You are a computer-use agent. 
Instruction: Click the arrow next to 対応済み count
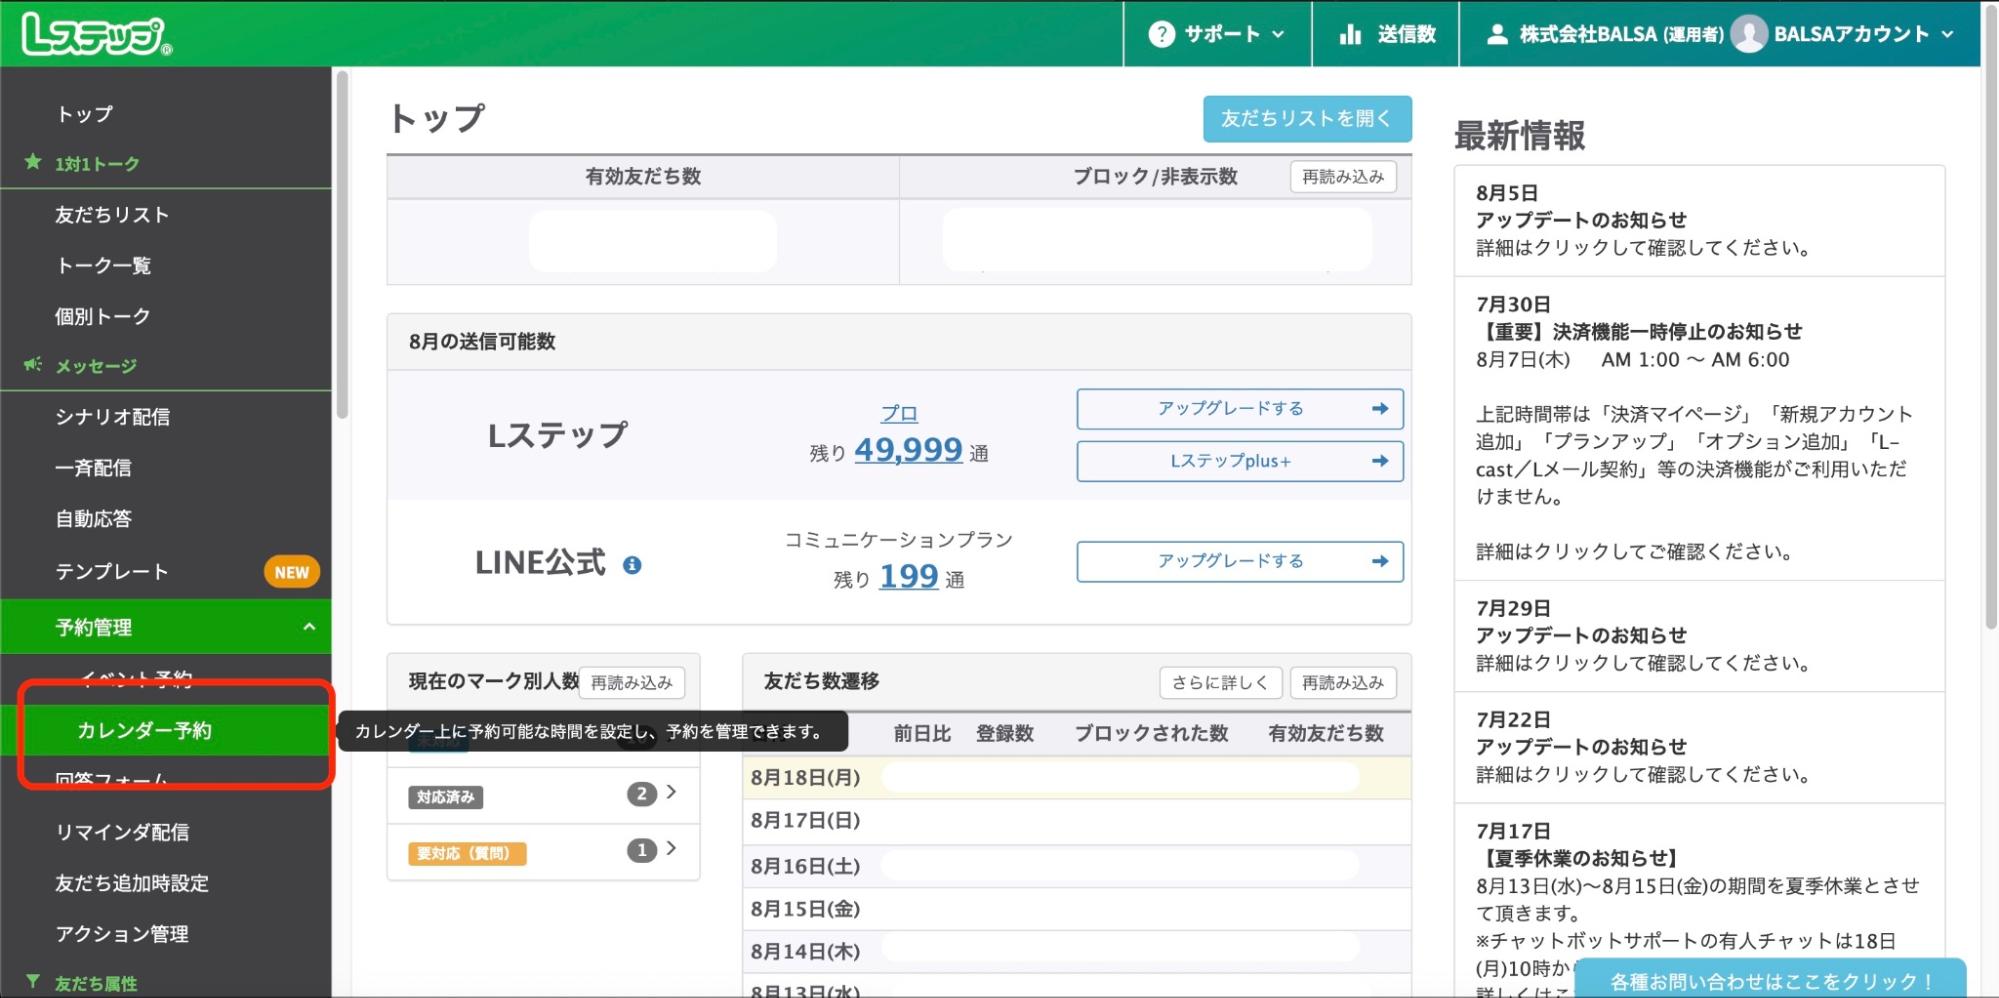[x=671, y=792]
